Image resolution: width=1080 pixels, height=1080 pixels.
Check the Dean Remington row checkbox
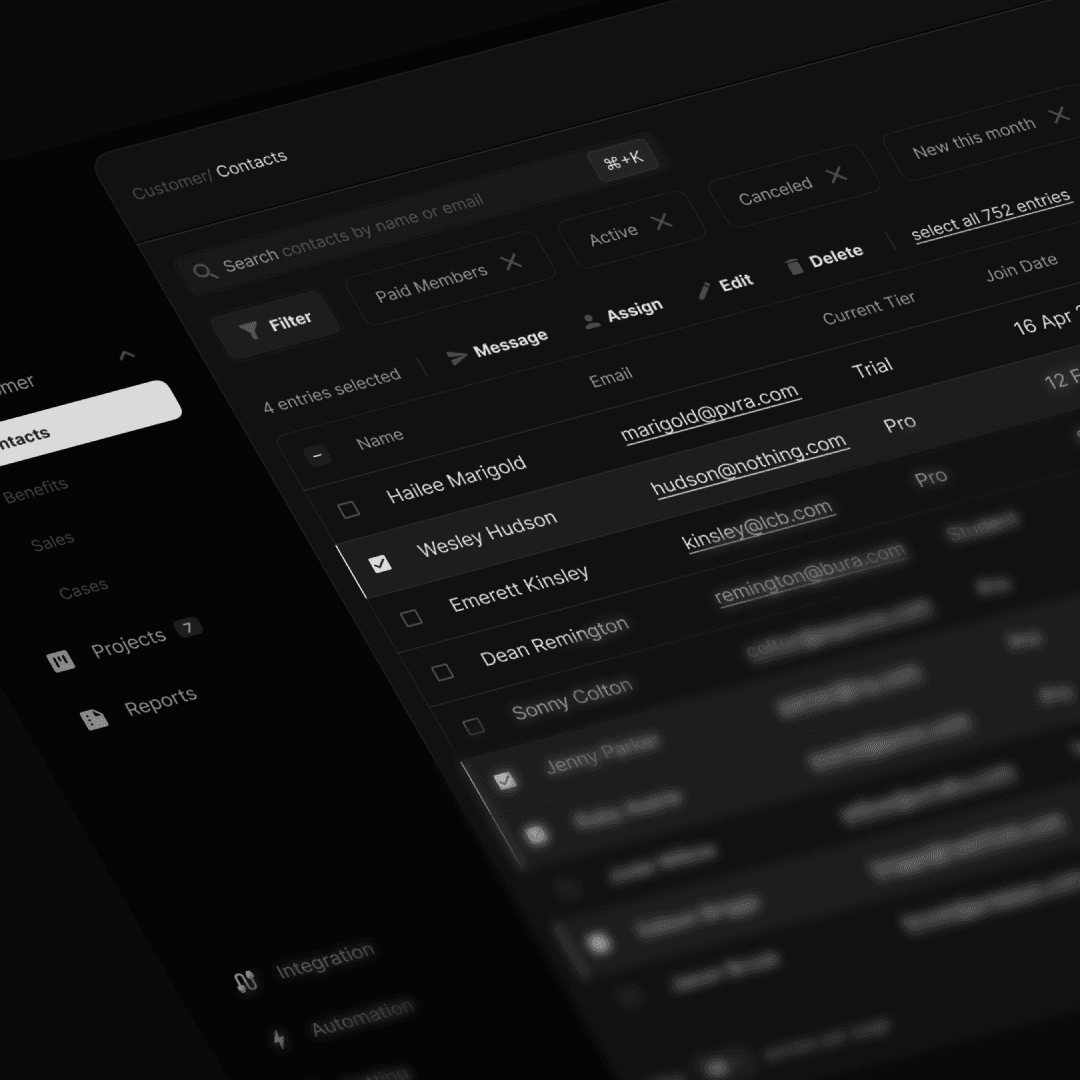coord(442,672)
